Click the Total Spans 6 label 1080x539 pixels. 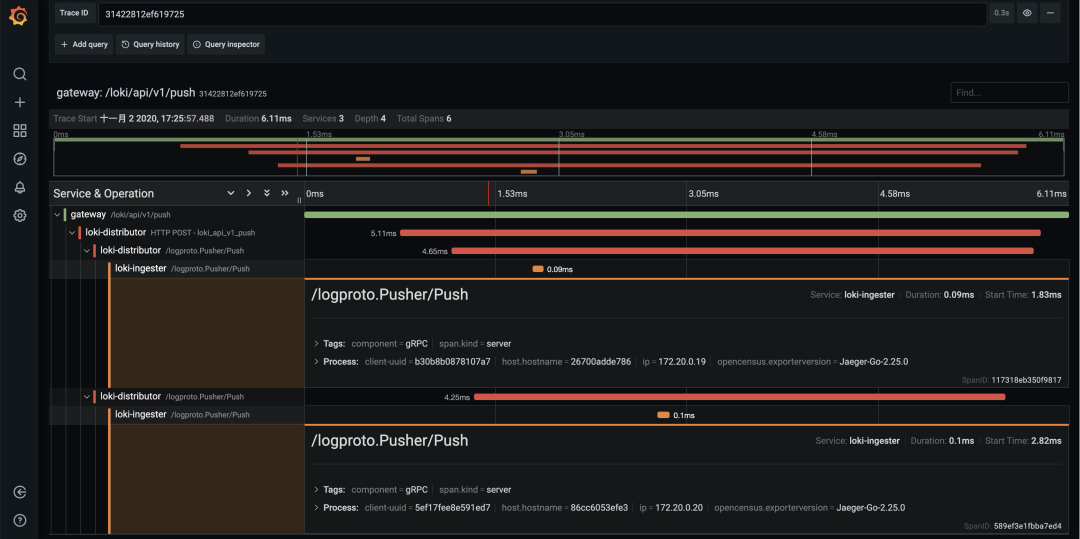[x=424, y=118]
